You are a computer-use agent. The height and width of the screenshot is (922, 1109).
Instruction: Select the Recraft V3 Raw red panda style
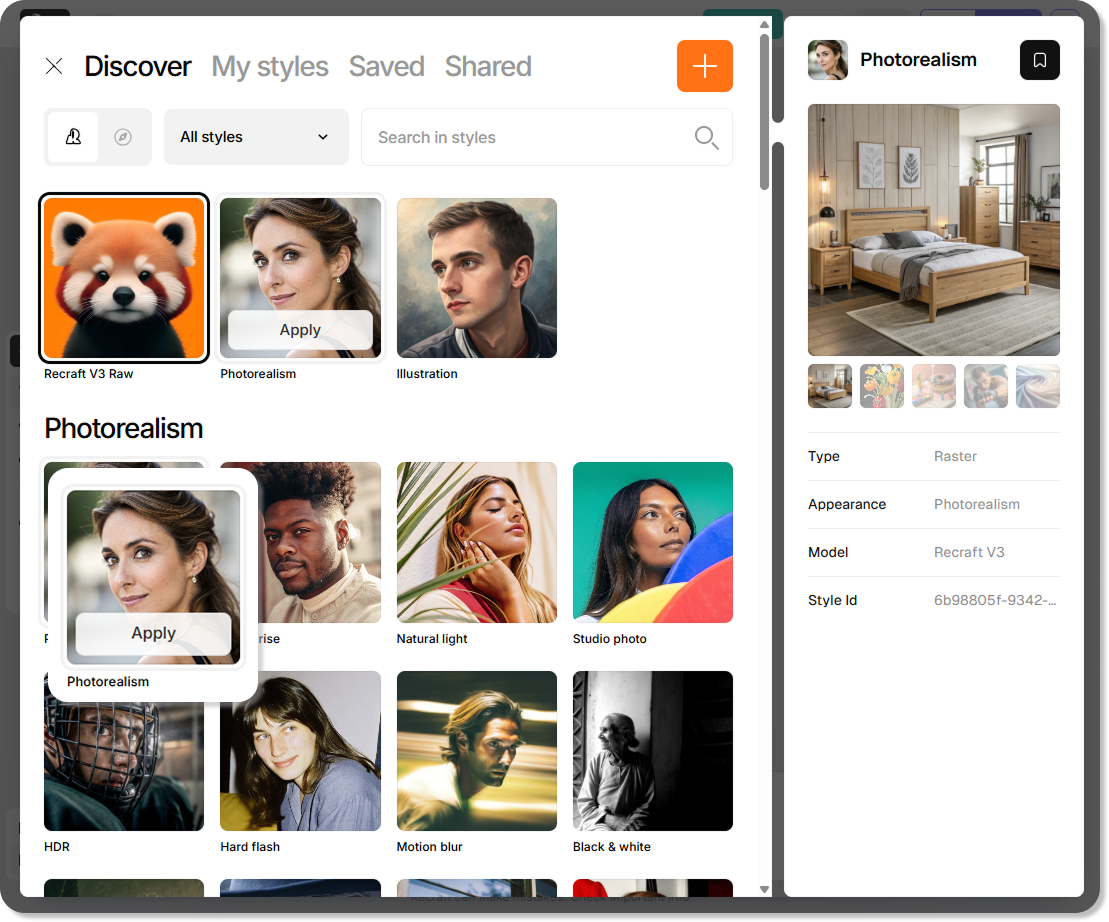(x=124, y=278)
